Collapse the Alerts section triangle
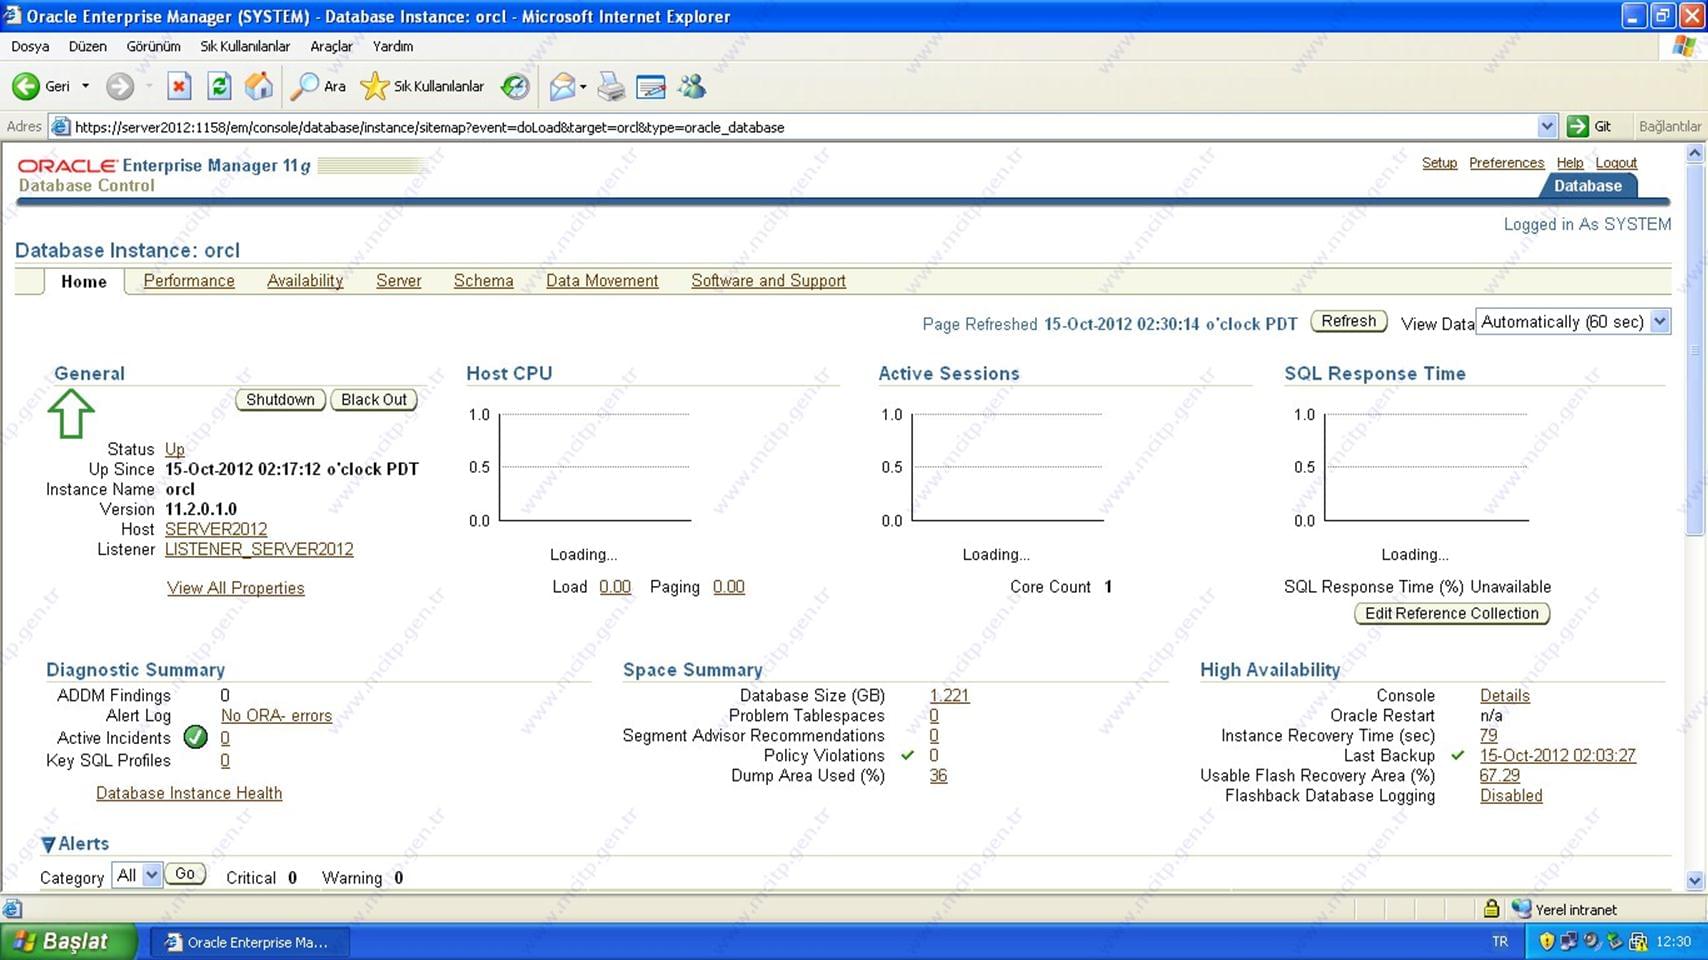 pos(48,845)
